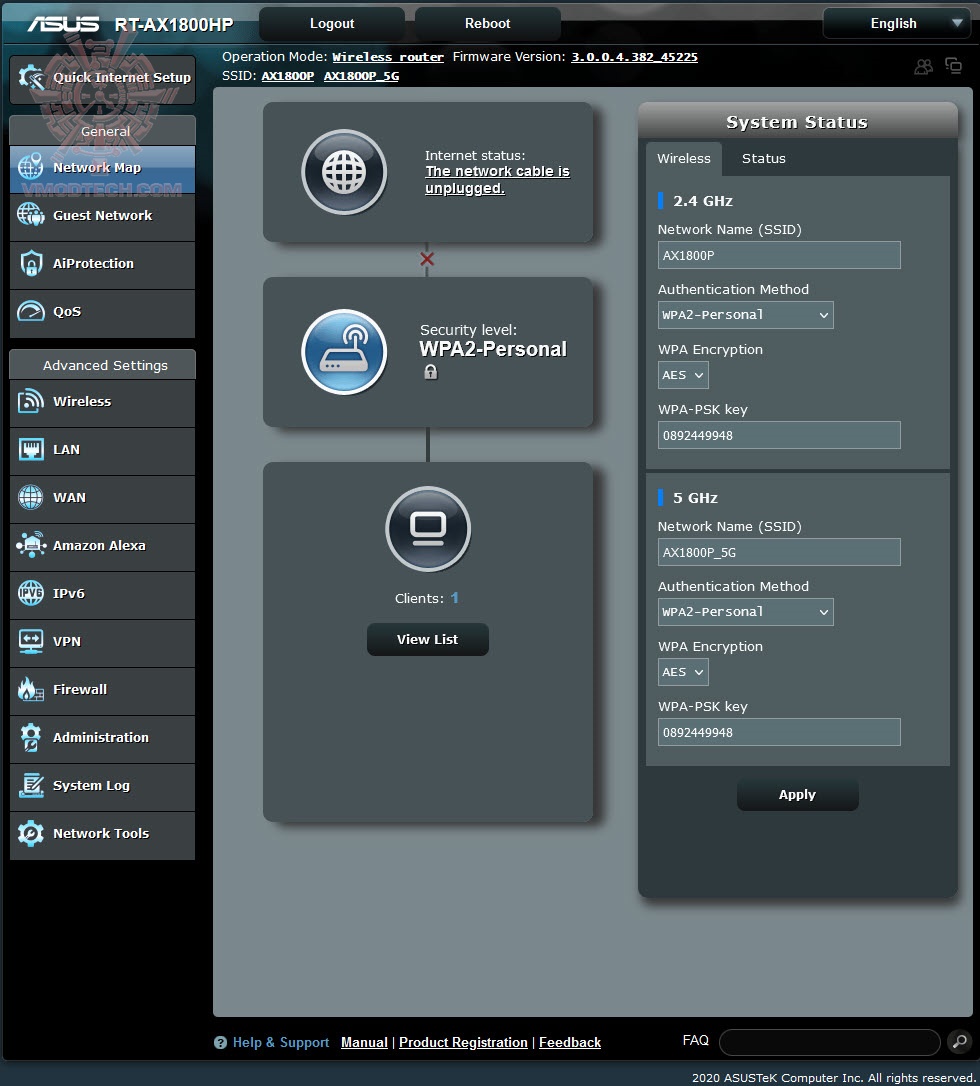Click the LAN port icon

(30, 449)
